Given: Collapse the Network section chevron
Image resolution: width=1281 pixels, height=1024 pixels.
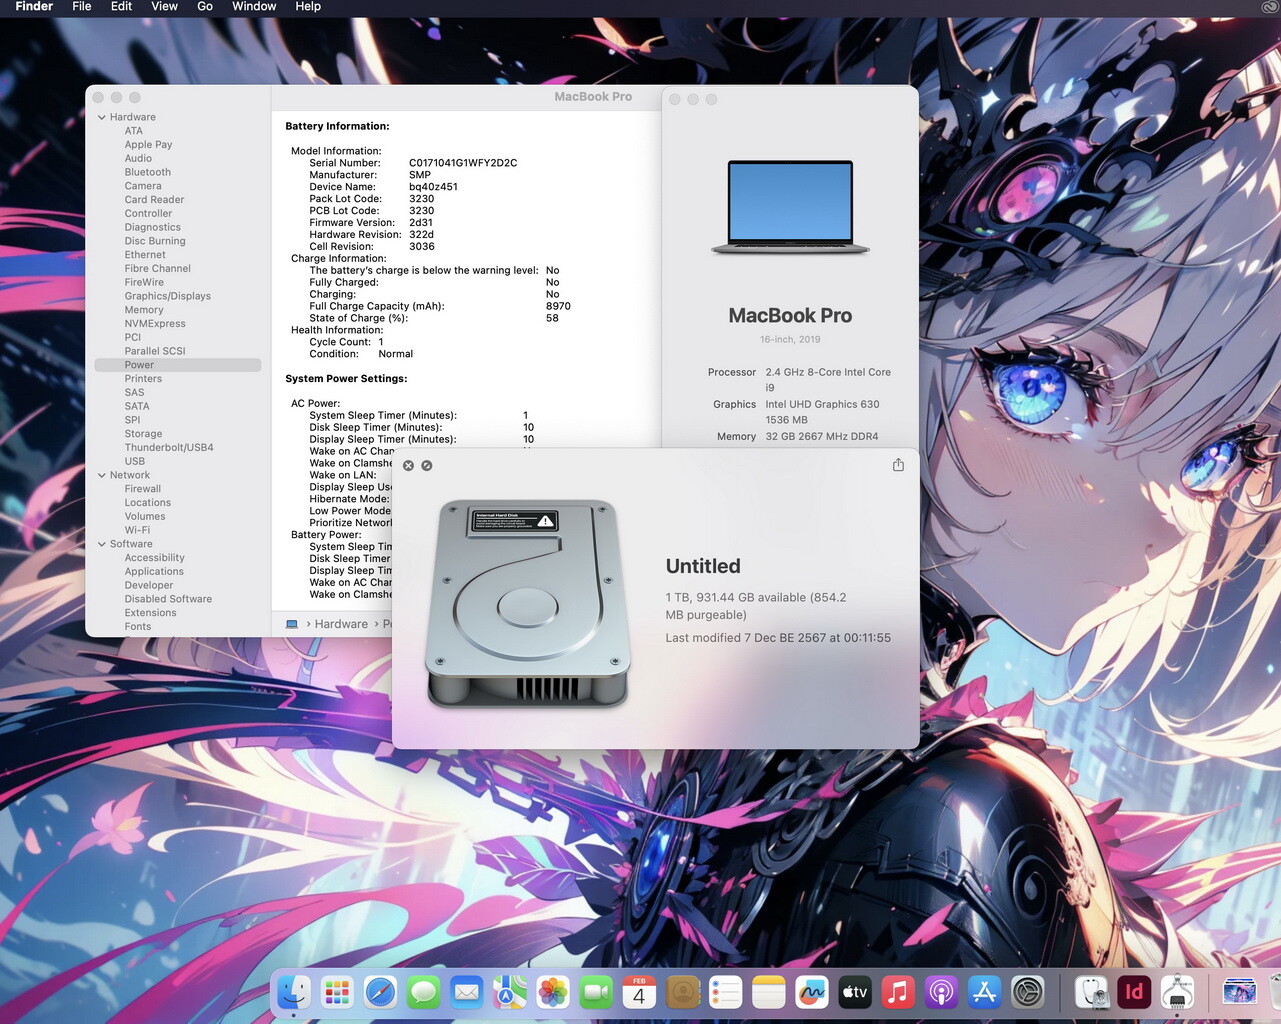Looking at the screenshot, I should 102,475.
